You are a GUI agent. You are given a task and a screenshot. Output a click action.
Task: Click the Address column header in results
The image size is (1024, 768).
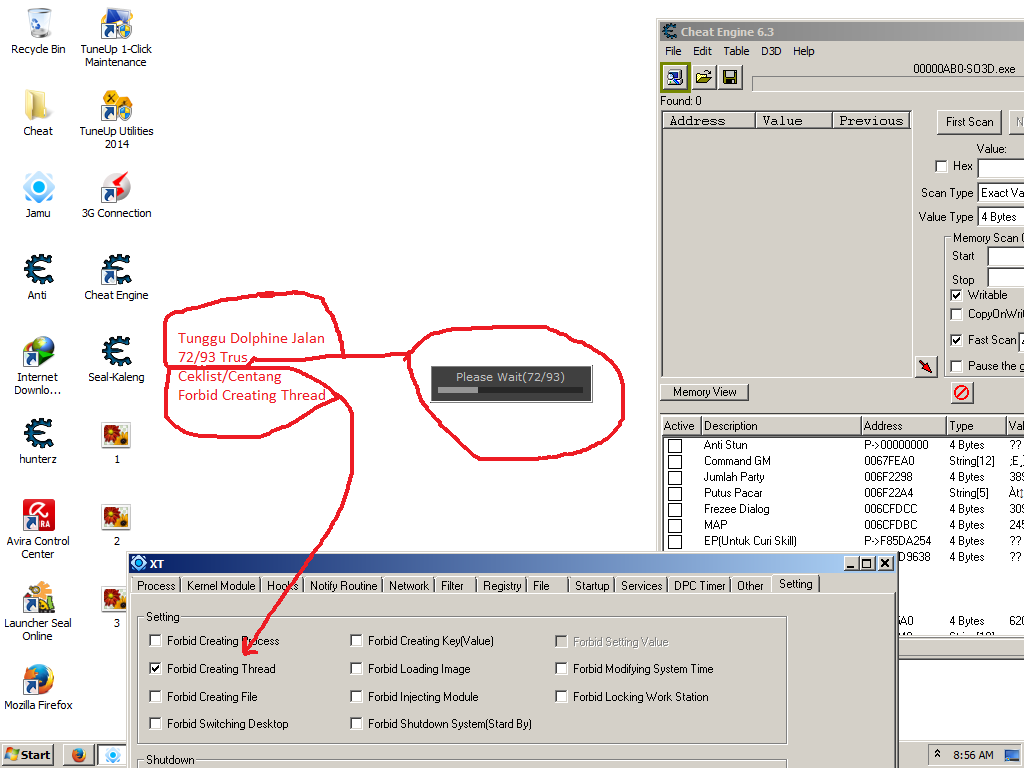point(708,120)
